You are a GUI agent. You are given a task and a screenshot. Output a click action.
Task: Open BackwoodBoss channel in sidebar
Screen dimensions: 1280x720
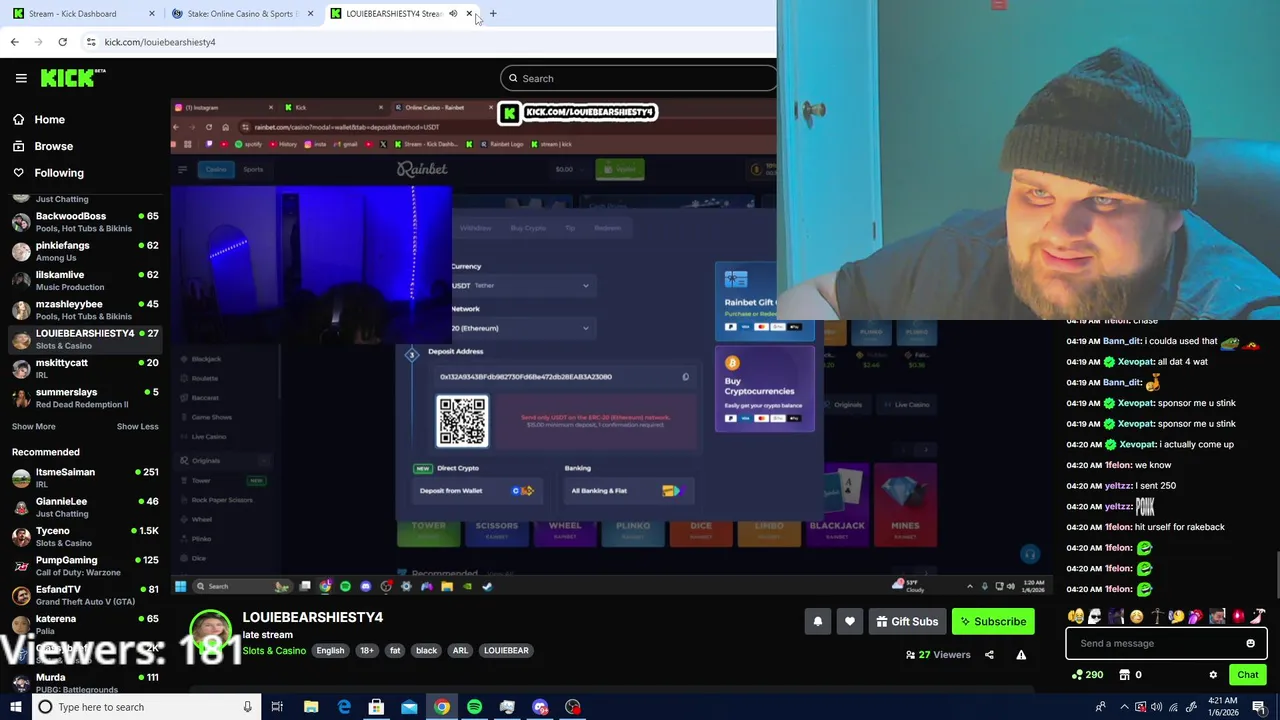(84, 221)
